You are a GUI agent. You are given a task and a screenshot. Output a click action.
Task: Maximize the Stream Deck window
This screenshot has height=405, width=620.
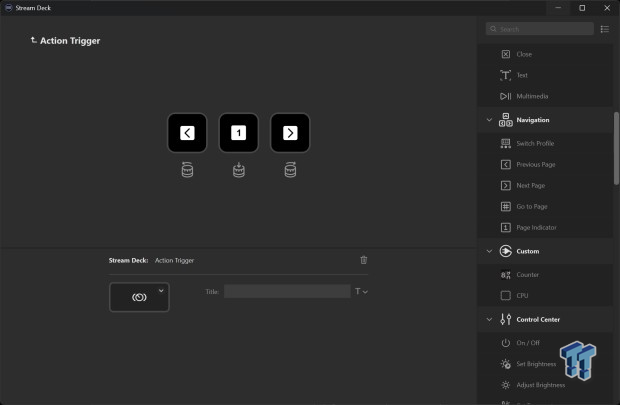tap(582, 8)
